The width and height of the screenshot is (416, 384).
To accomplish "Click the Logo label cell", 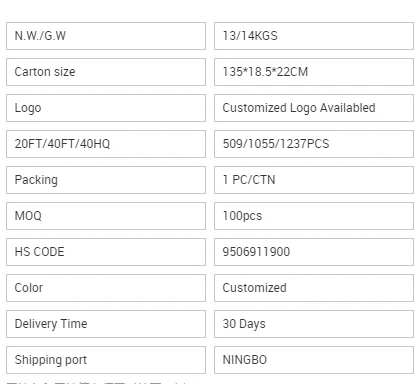I will (106, 108).
